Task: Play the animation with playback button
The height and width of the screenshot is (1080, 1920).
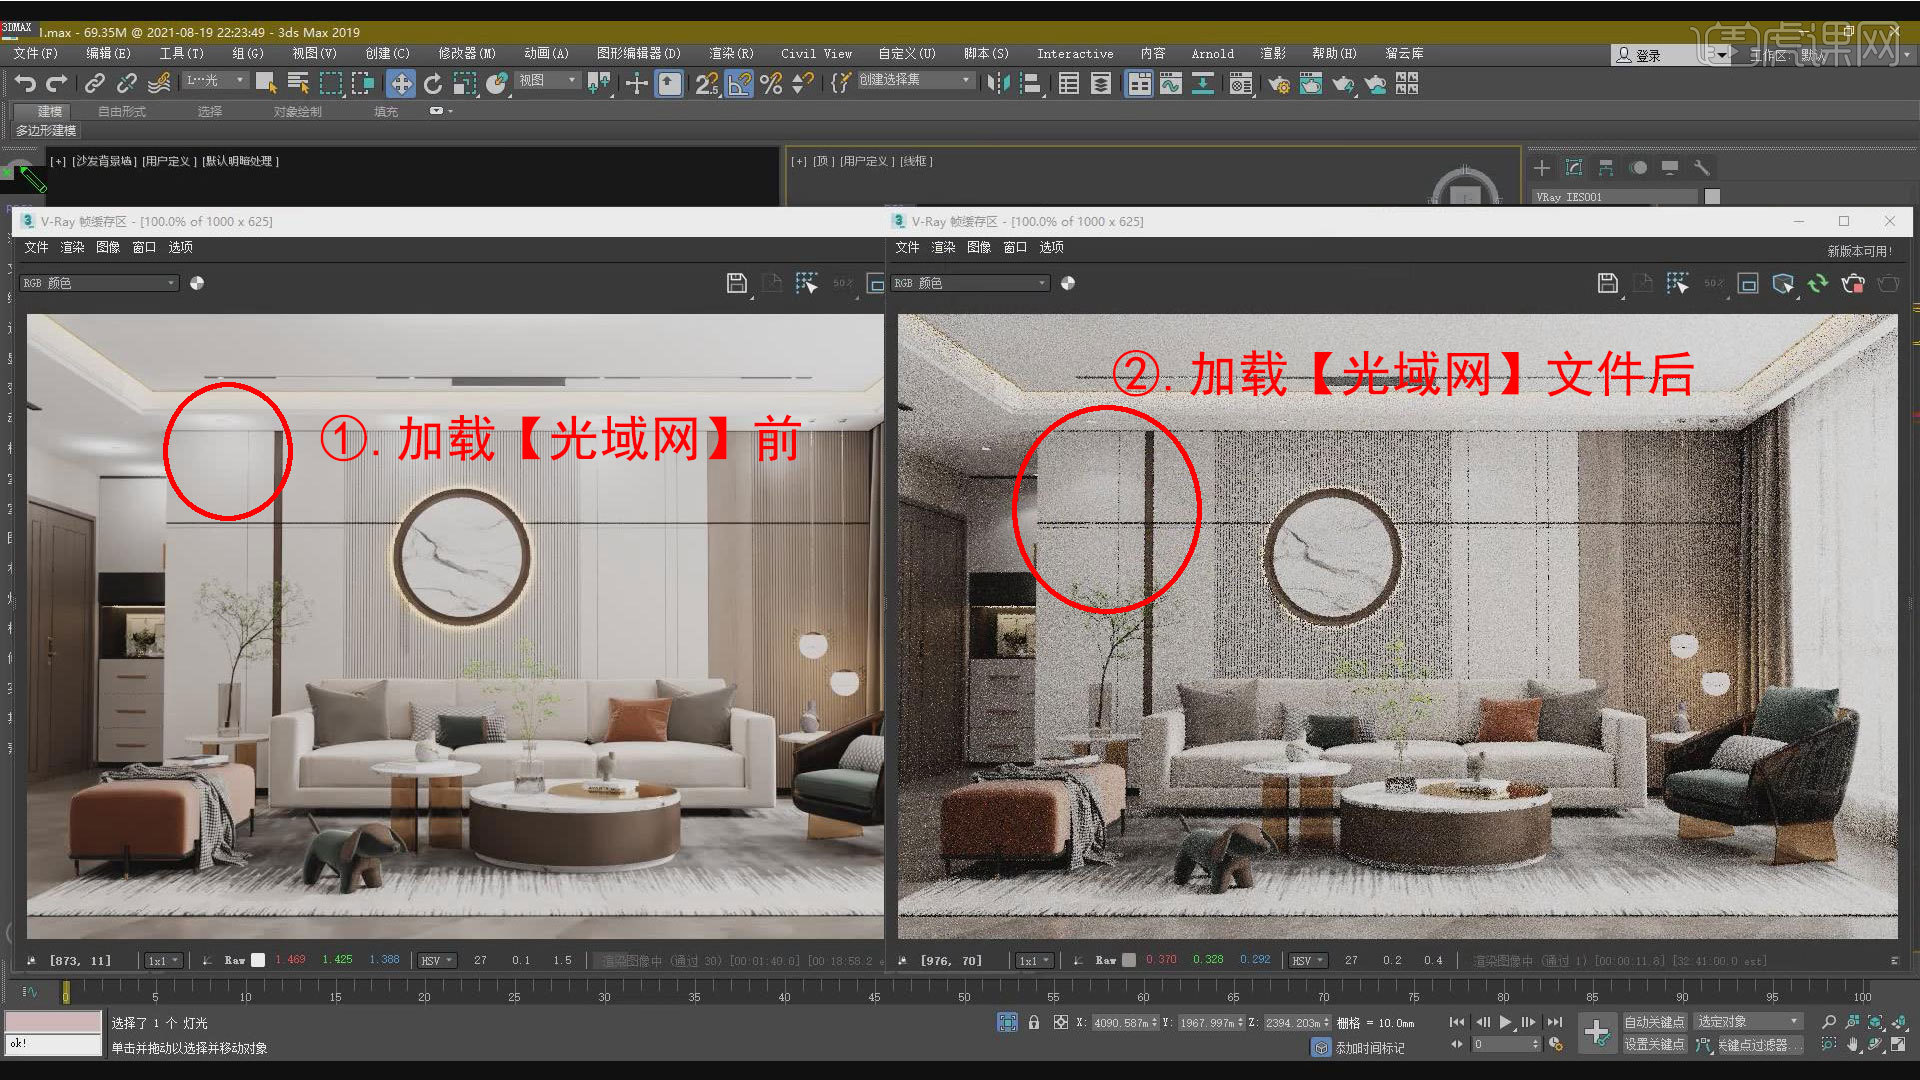Action: 1505,1021
